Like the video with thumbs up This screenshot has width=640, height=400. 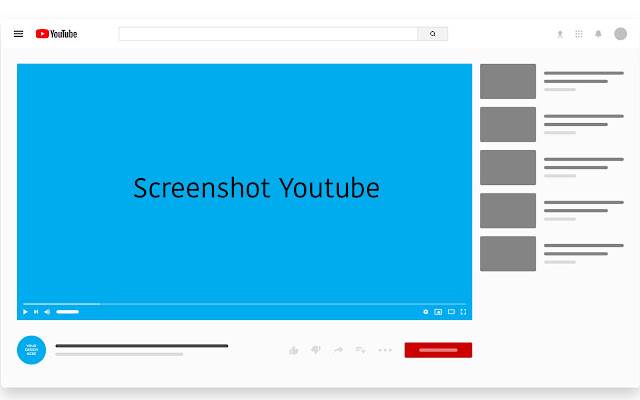294,350
